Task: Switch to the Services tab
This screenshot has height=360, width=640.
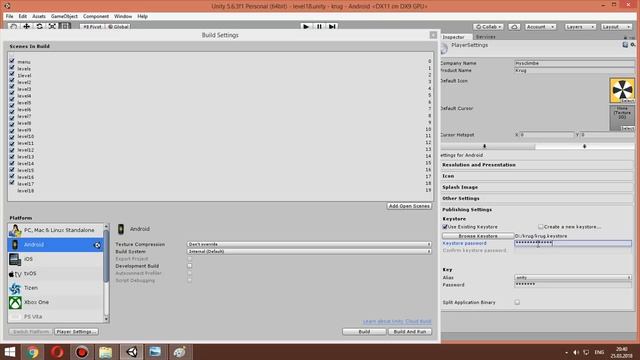Action: click(486, 37)
